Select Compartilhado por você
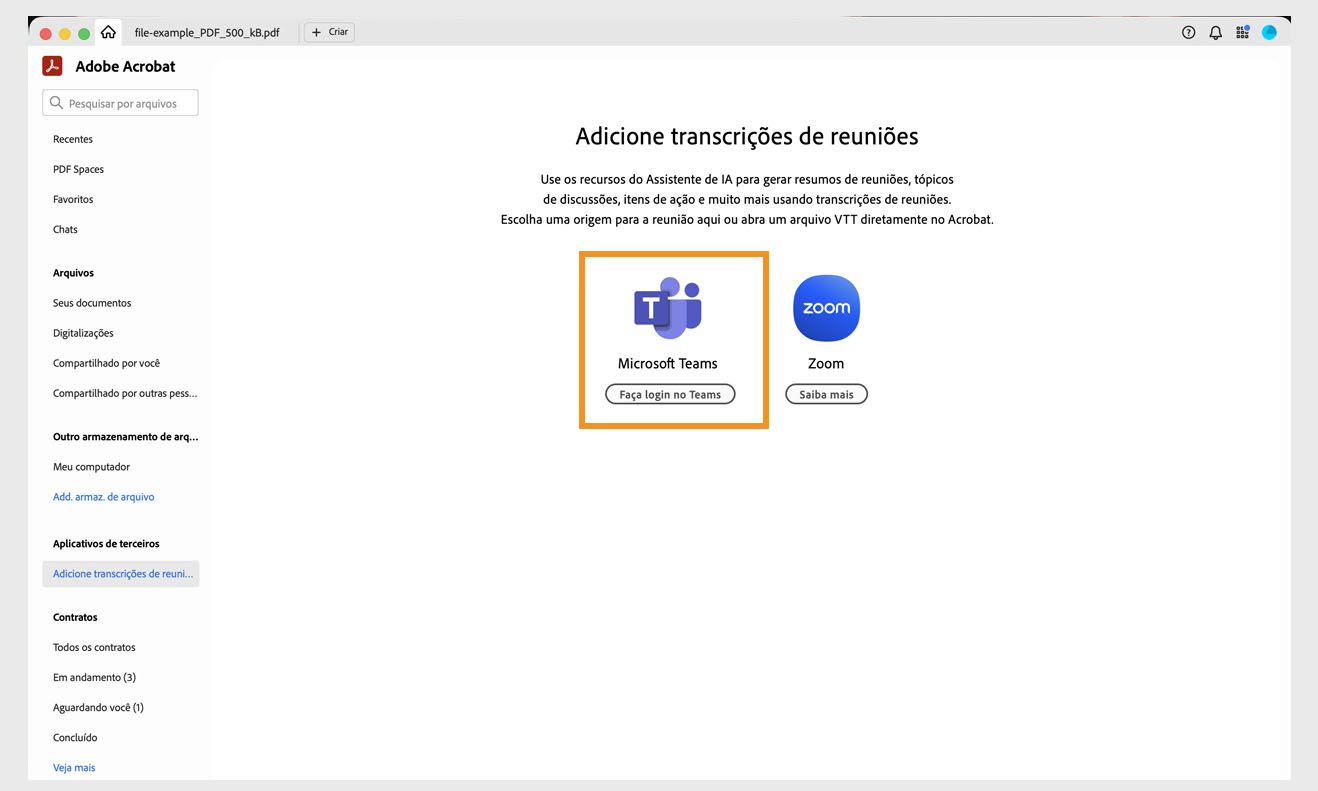 [x=106, y=363]
